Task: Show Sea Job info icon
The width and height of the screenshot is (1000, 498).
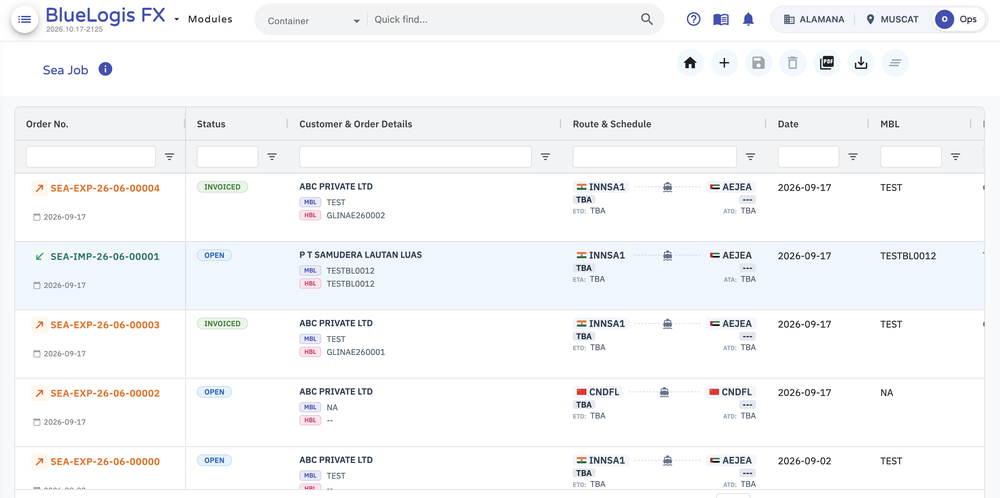Action: pos(105,70)
